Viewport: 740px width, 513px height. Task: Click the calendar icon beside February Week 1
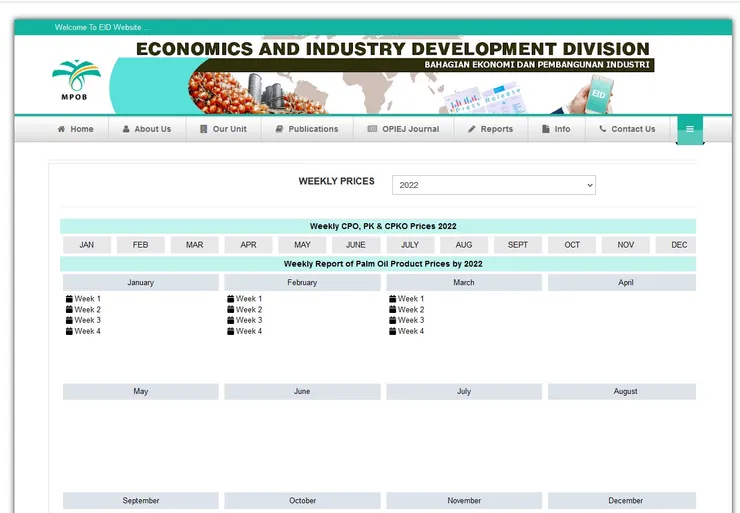(231, 299)
